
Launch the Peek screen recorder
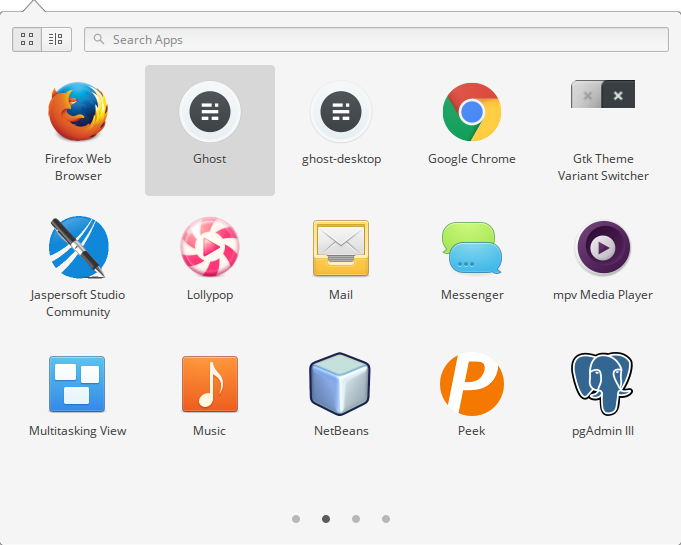tap(472, 403)
